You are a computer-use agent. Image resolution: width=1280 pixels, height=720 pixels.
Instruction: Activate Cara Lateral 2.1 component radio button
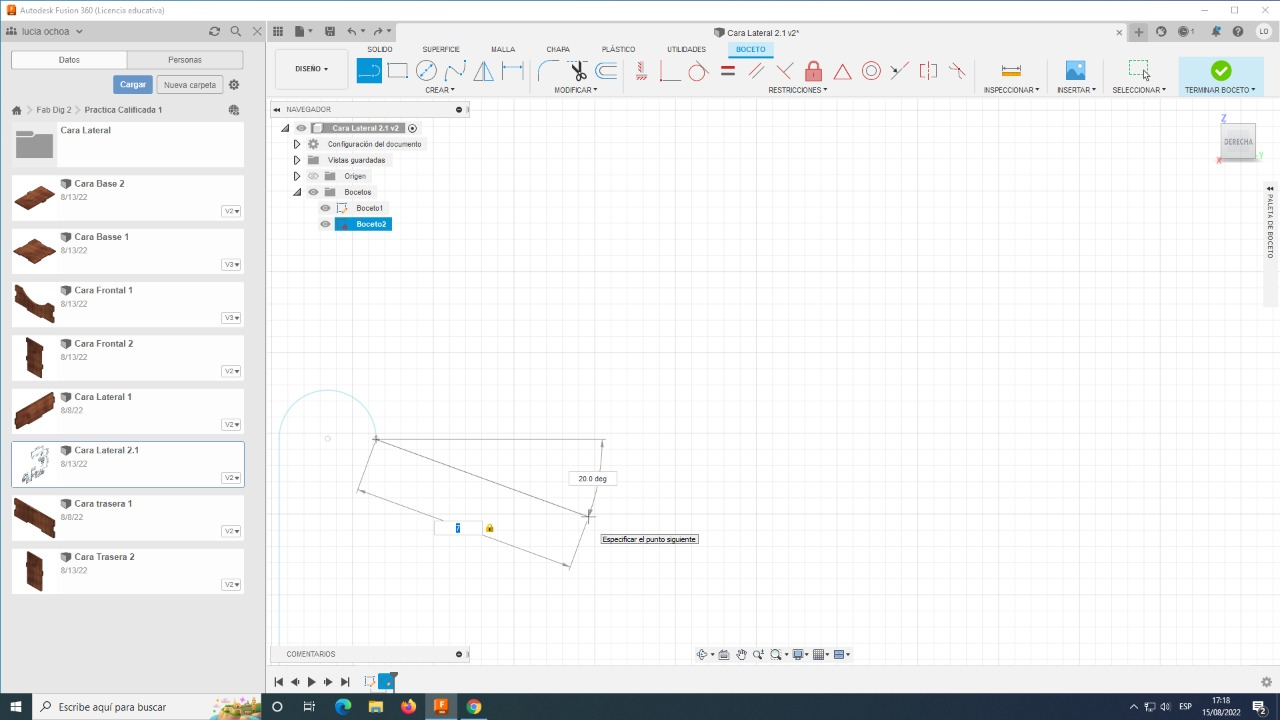[x=412, y=128]
